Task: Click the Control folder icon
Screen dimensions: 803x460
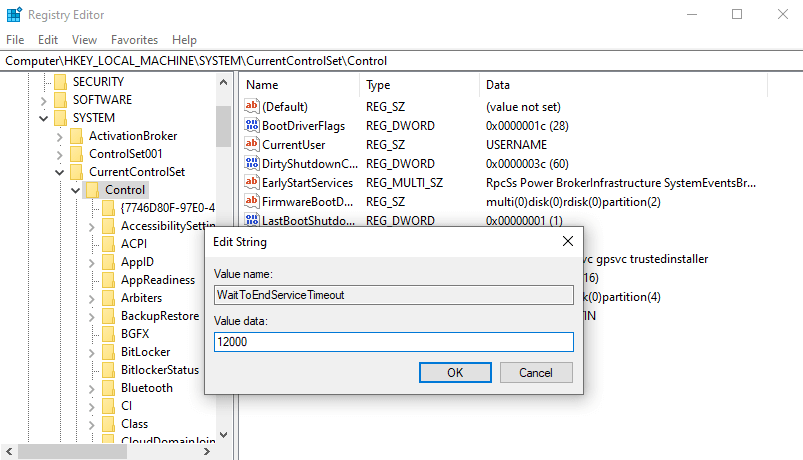Action: tap(92, 190)
